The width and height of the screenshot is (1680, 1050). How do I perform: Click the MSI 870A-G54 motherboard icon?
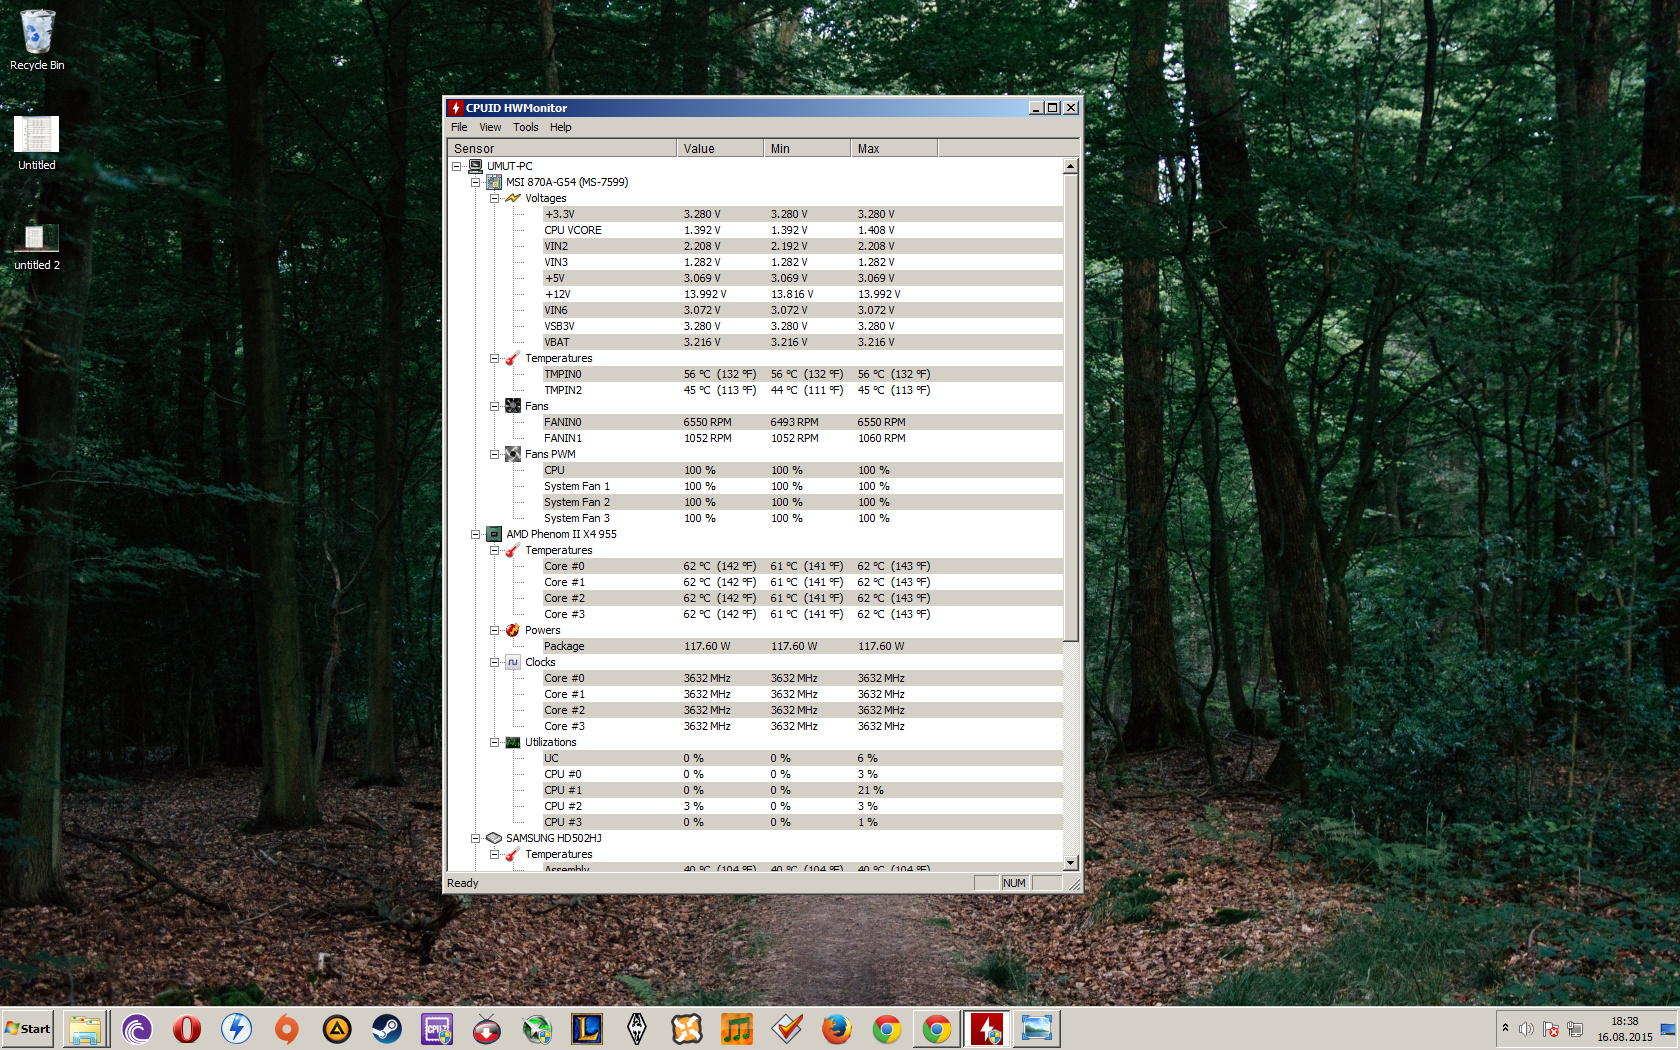tap(494, 182)
